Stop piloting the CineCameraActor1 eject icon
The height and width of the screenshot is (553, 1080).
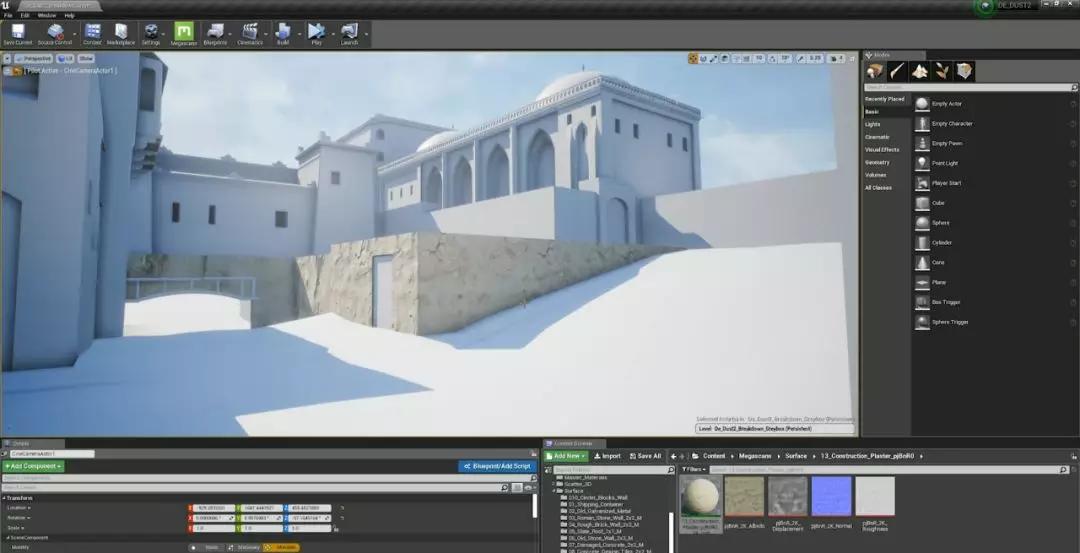[7, 71]
